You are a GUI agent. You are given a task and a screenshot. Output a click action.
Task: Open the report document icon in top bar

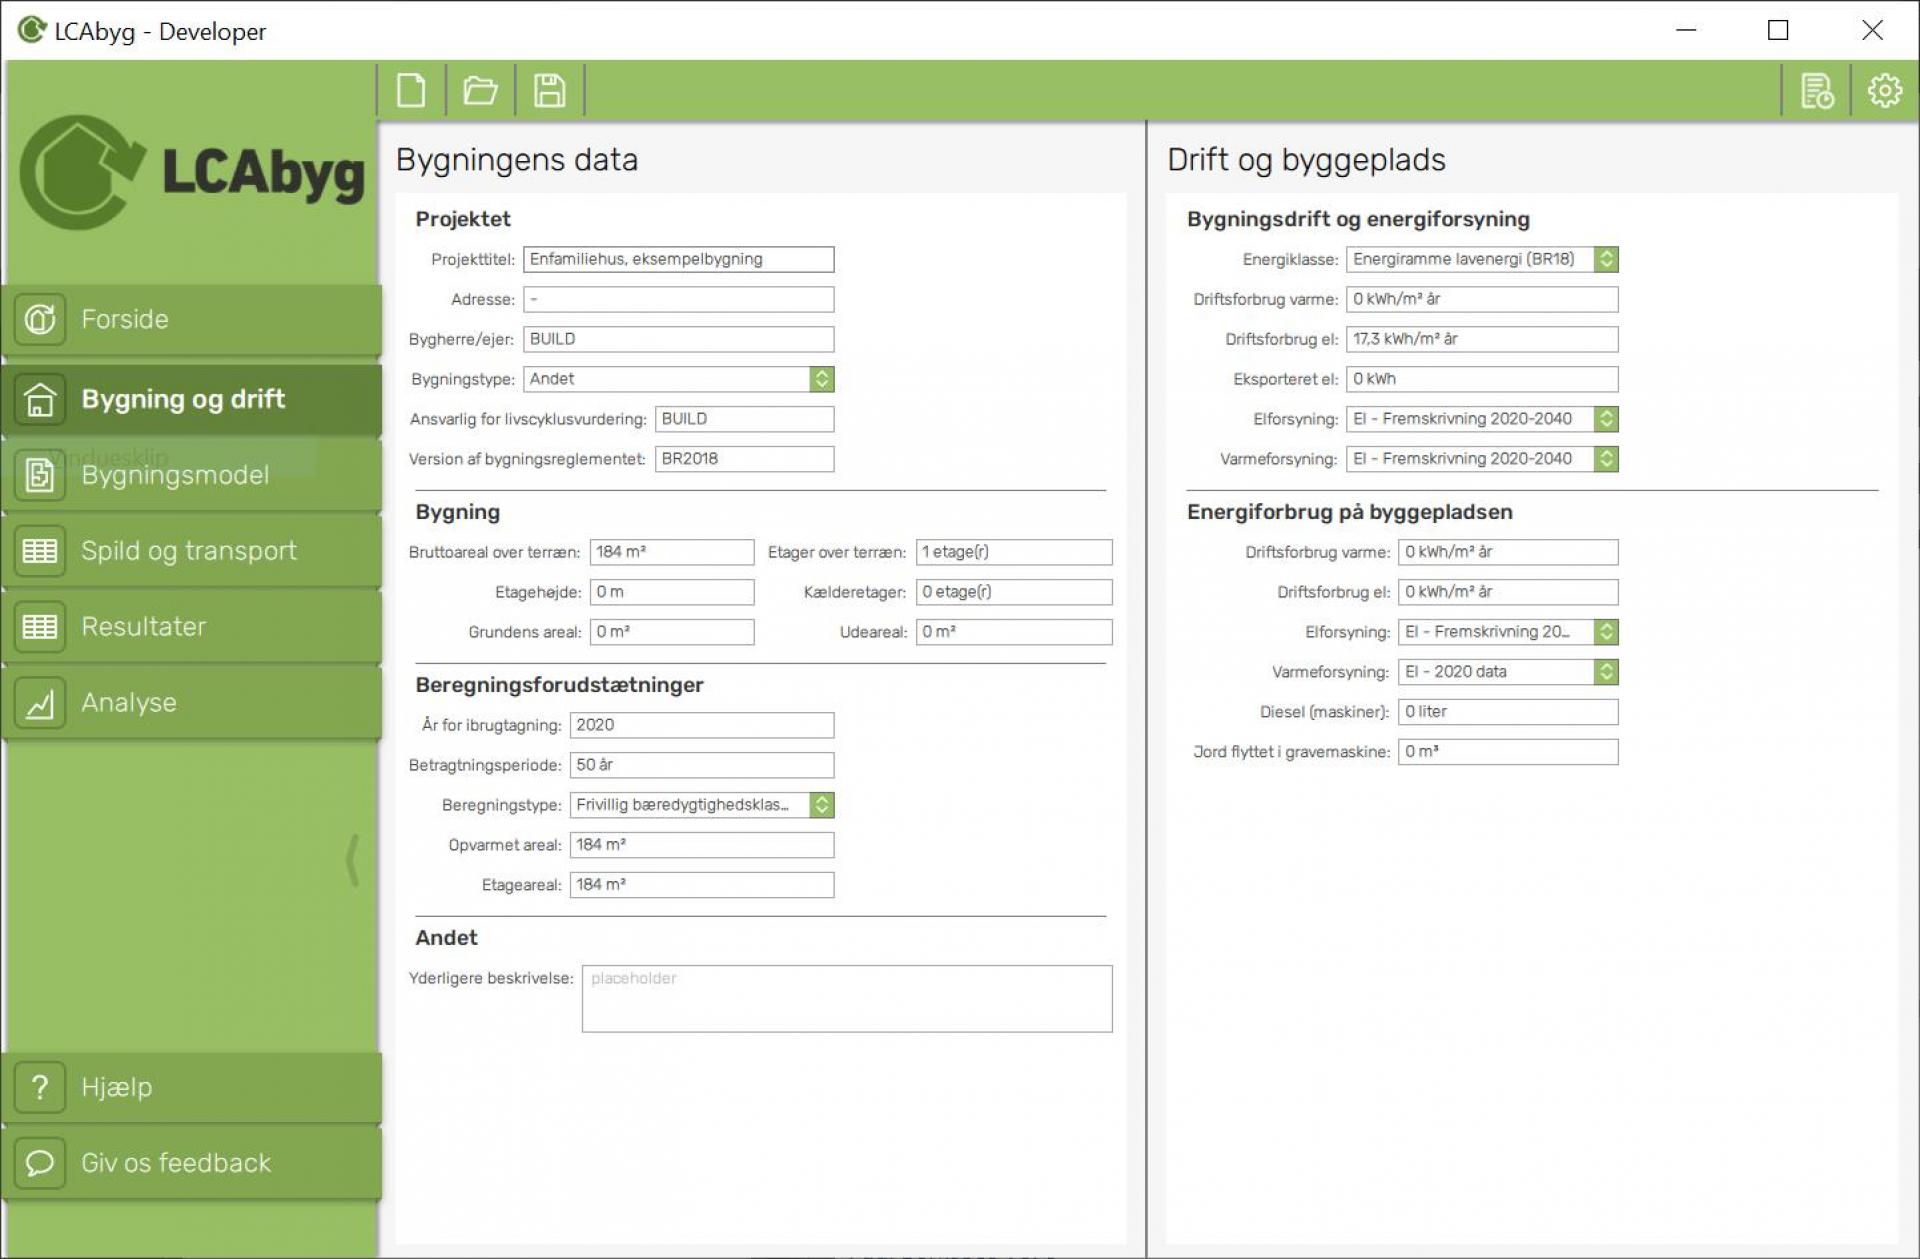pos(1816,91)
